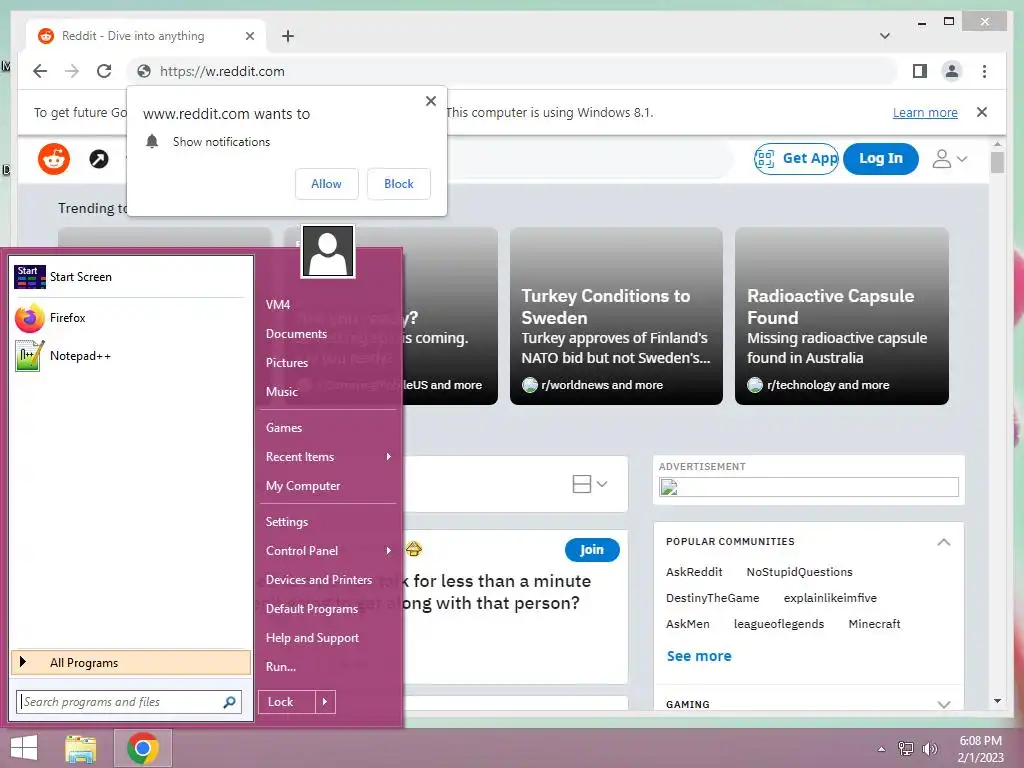Open the Popular arrow icon beside the Reddit logo

click(x=99, y=159)
